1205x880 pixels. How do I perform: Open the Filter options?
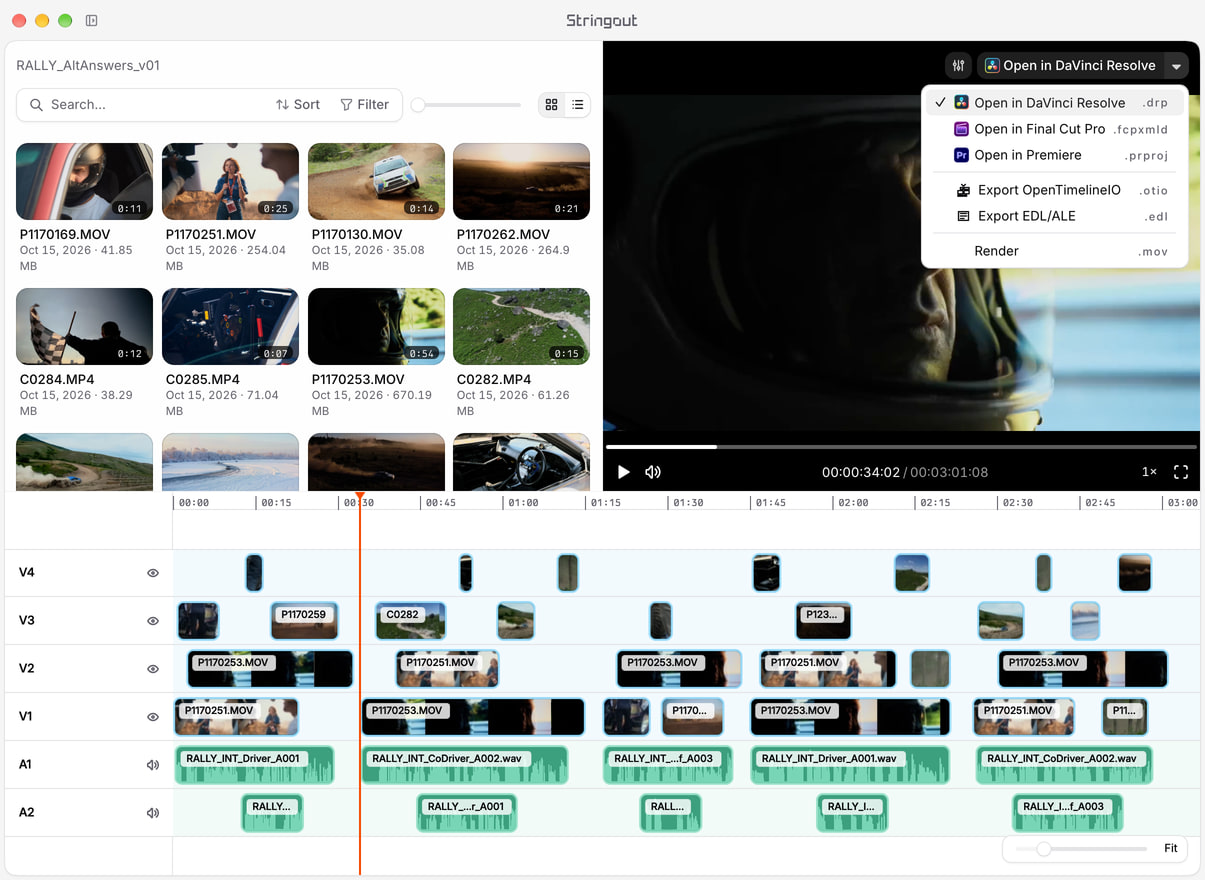(x=365, y=104)
